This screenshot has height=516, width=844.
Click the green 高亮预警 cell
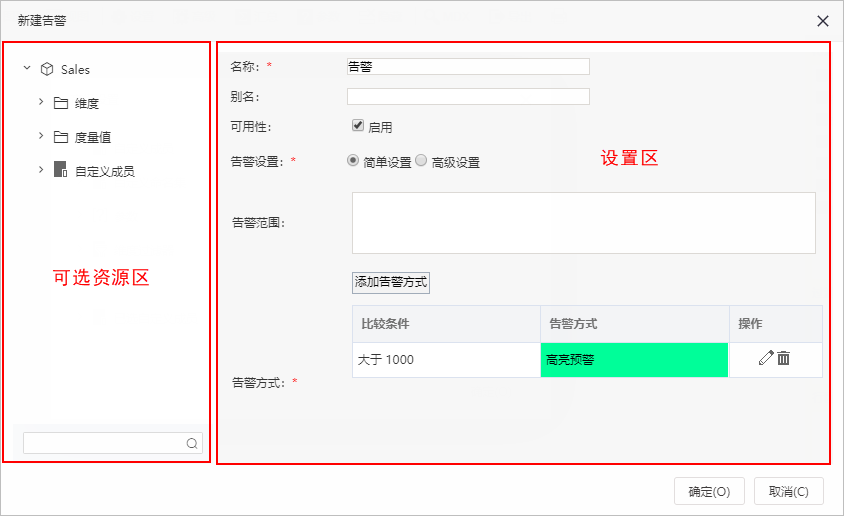(635, 360)
